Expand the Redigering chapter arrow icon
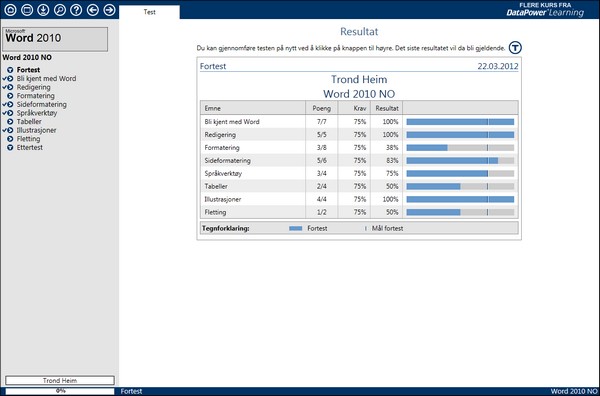Image resolution: width=600 pixels, height=396 pixels. tap(10, 87)
